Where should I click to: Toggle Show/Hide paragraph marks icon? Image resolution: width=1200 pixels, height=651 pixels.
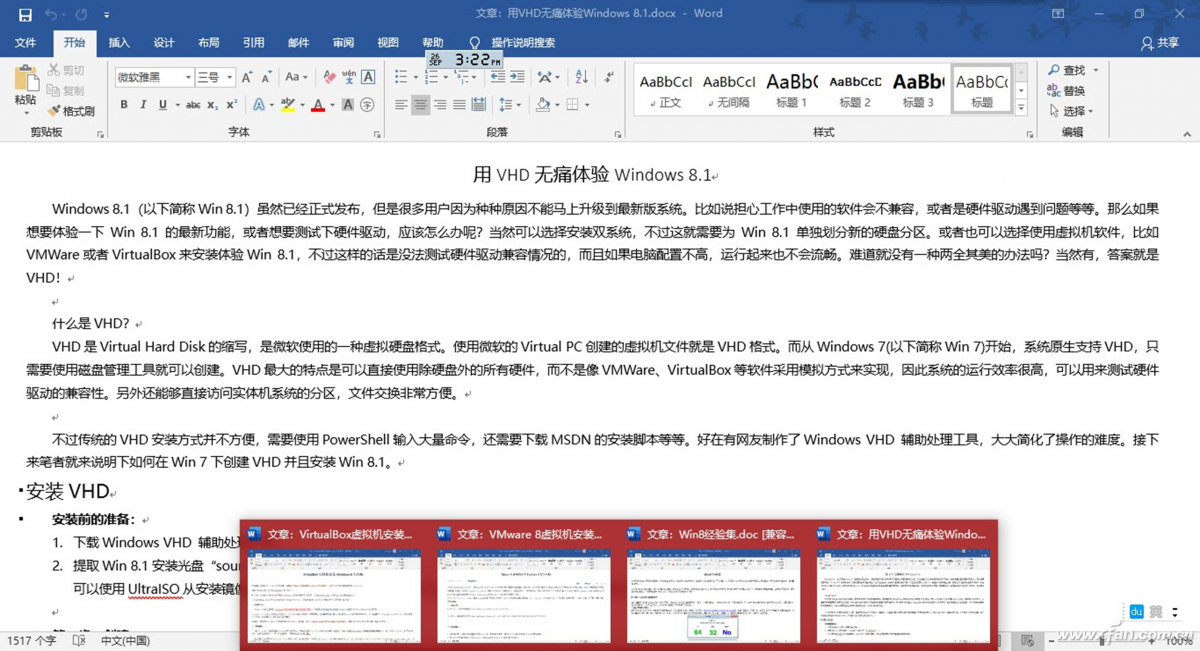(x=609, y=77)
